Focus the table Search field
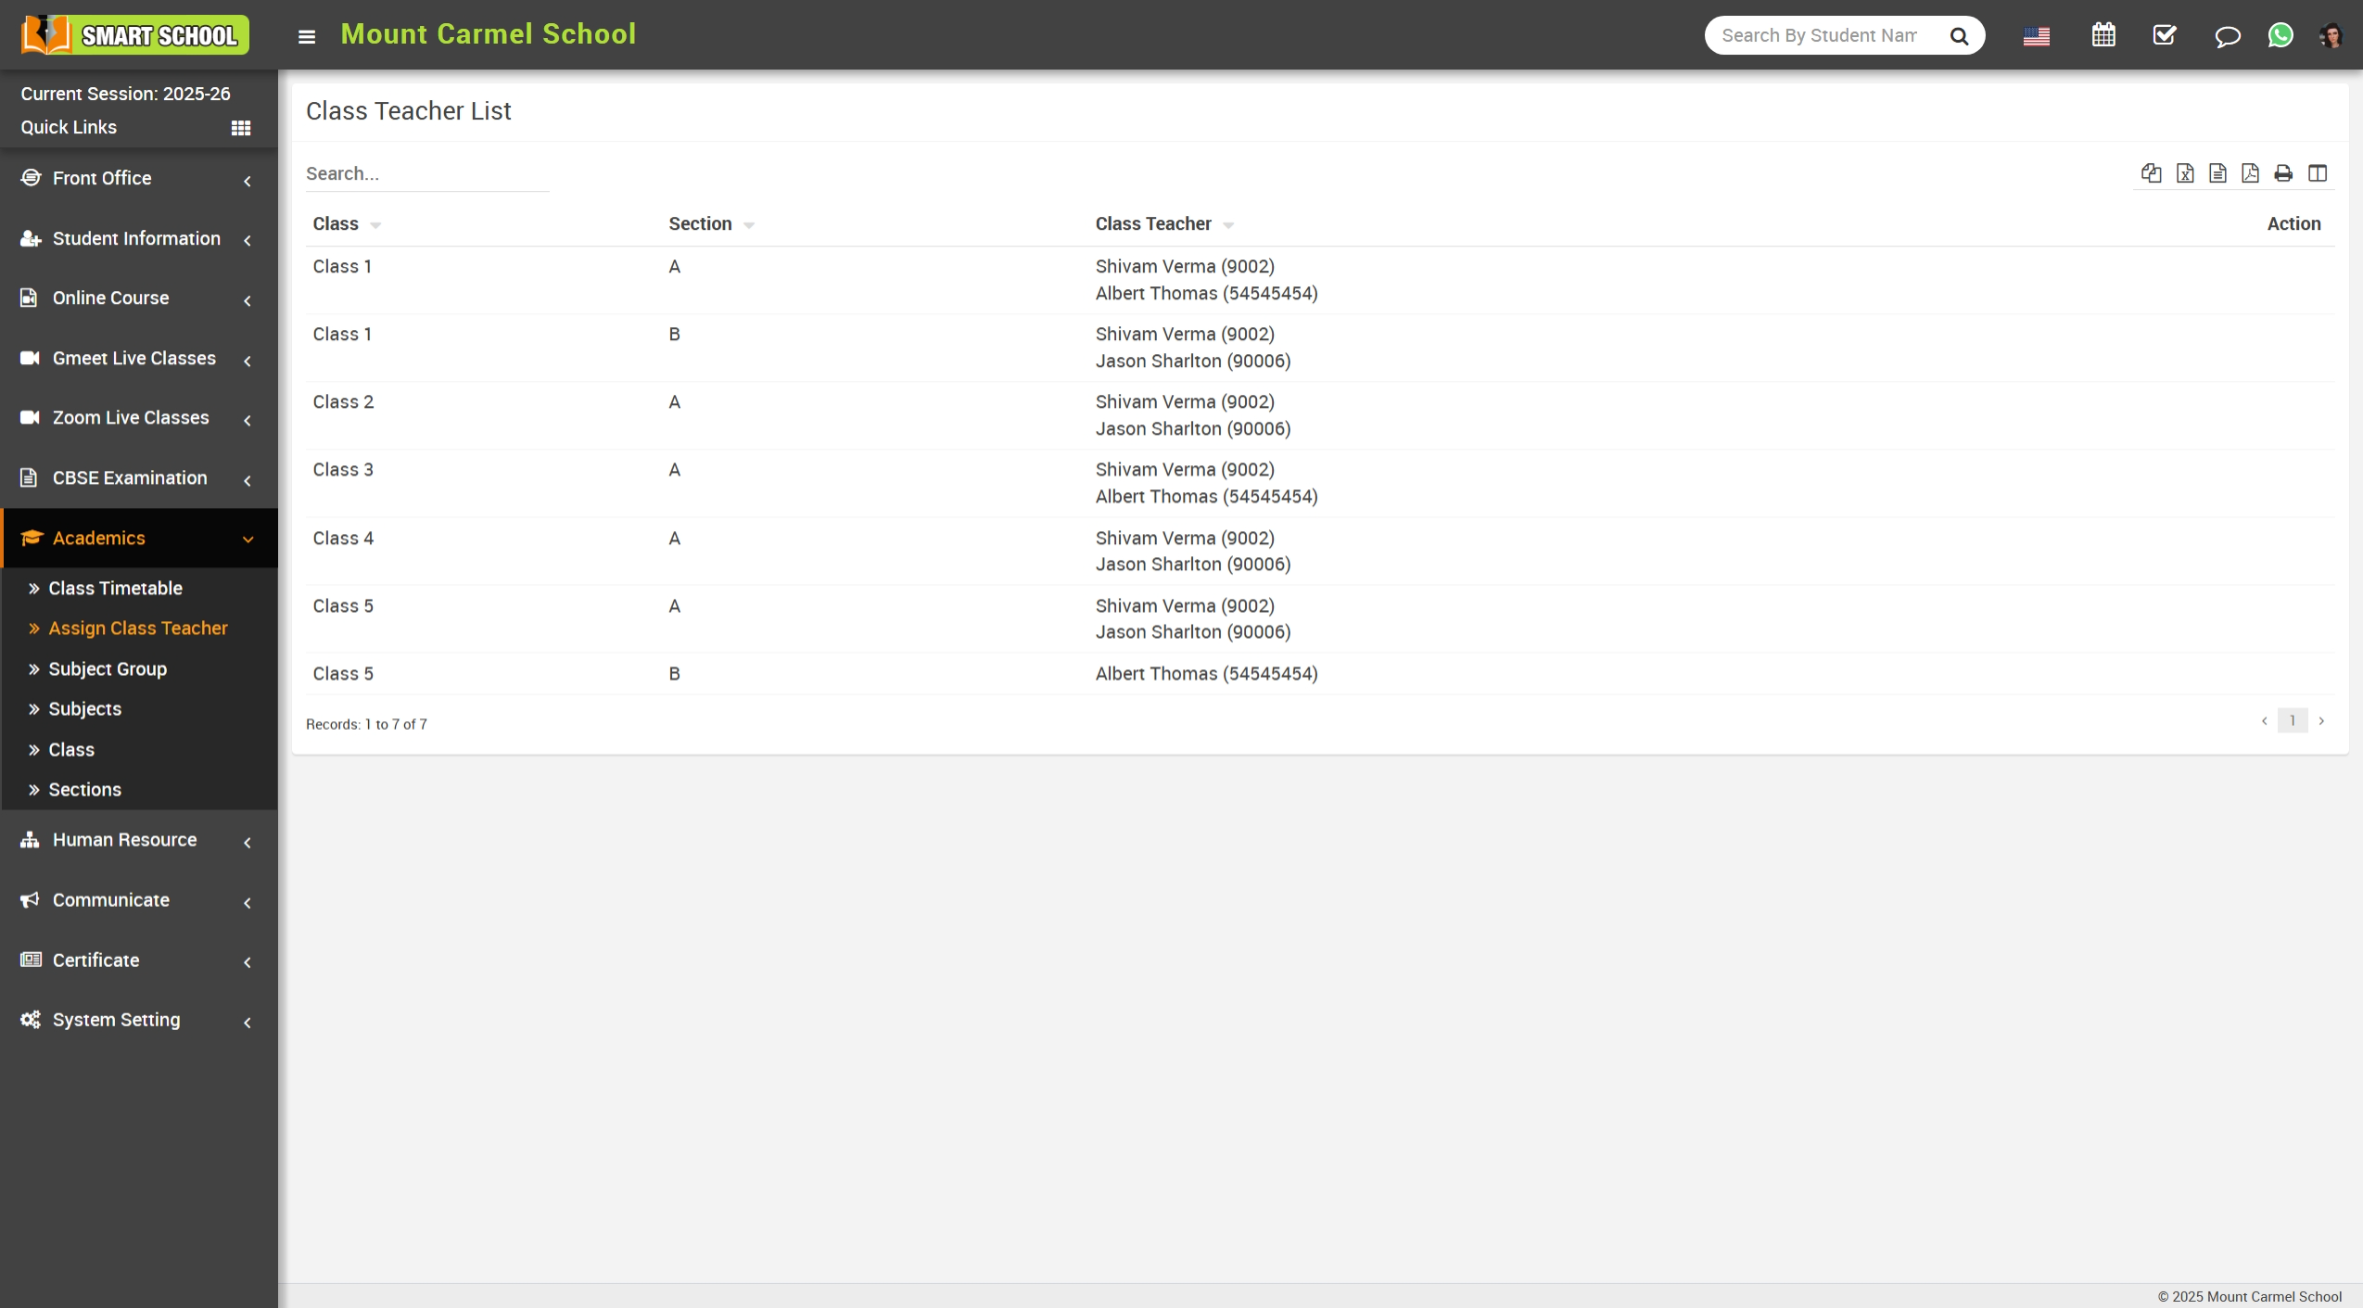 [427, 173]
